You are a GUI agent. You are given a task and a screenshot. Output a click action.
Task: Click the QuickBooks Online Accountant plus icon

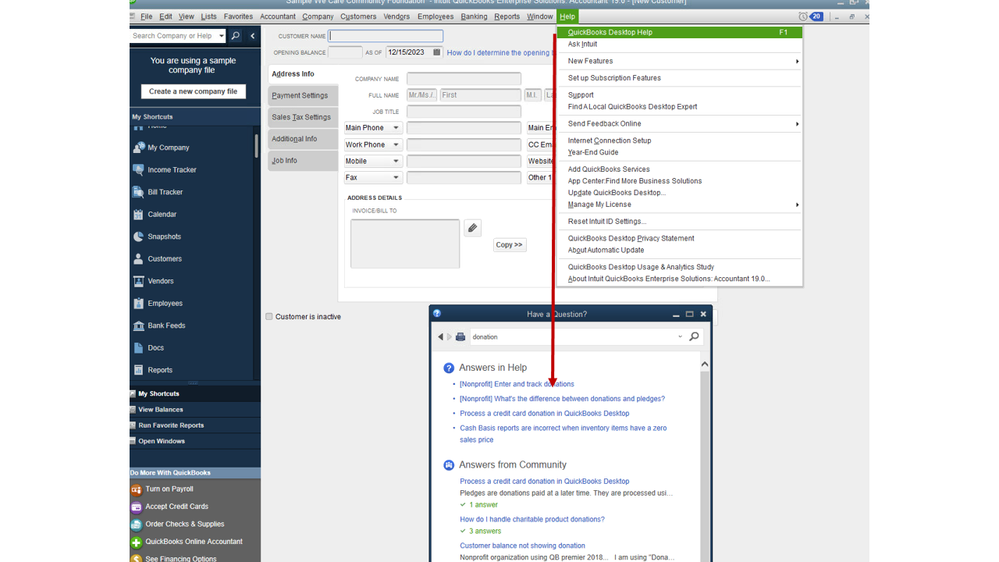point(136,542)
